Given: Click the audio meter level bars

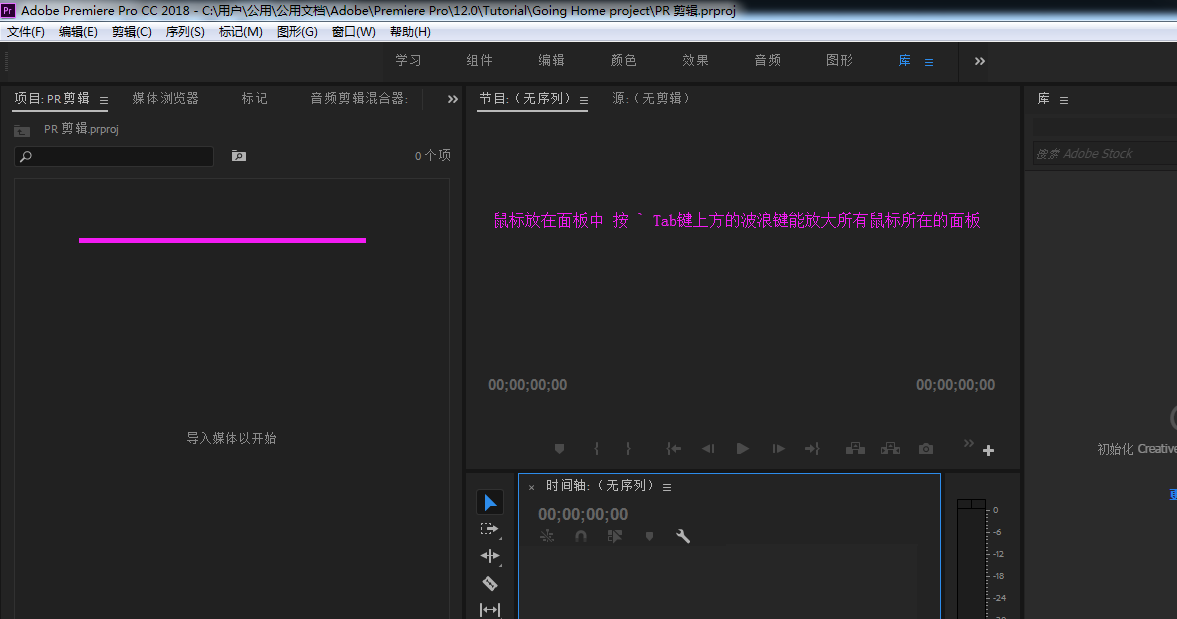Looking at the screenshot, I should pos(971,559).
